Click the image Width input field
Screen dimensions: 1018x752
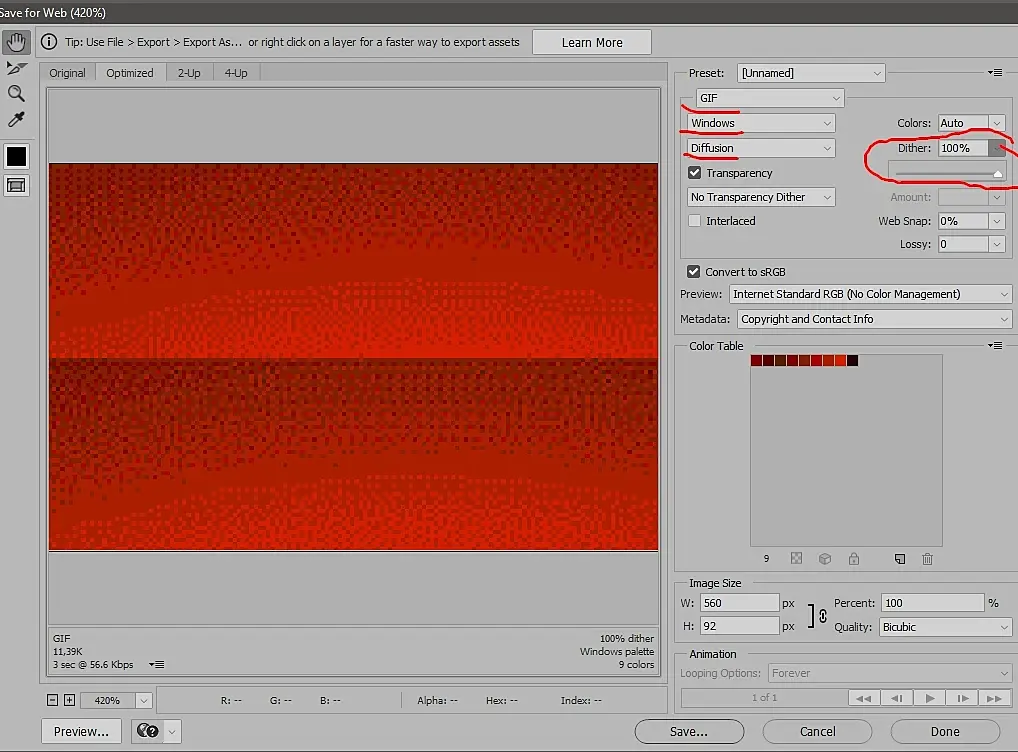[739, 603]
